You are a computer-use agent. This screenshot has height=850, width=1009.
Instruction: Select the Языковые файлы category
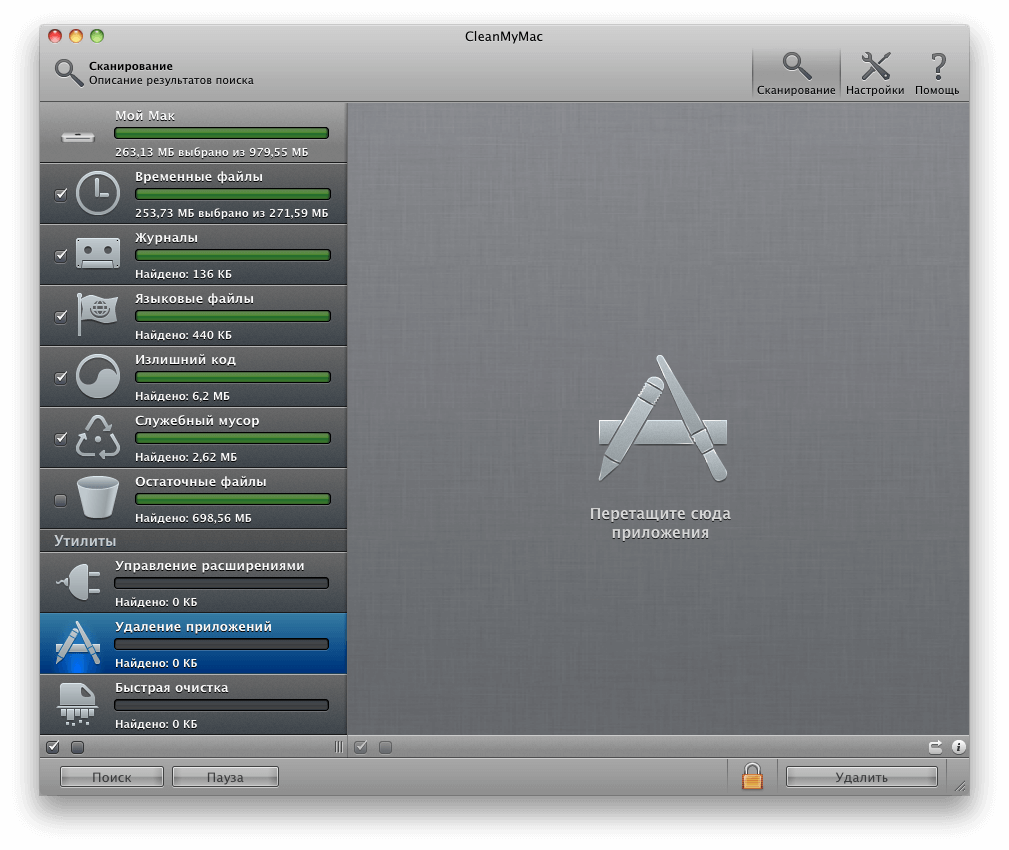(x=193, y=315)
